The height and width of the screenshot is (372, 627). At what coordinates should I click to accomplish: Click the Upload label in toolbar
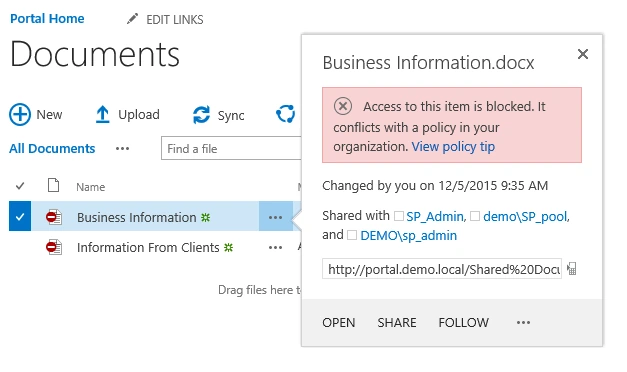tap(139, 114)
